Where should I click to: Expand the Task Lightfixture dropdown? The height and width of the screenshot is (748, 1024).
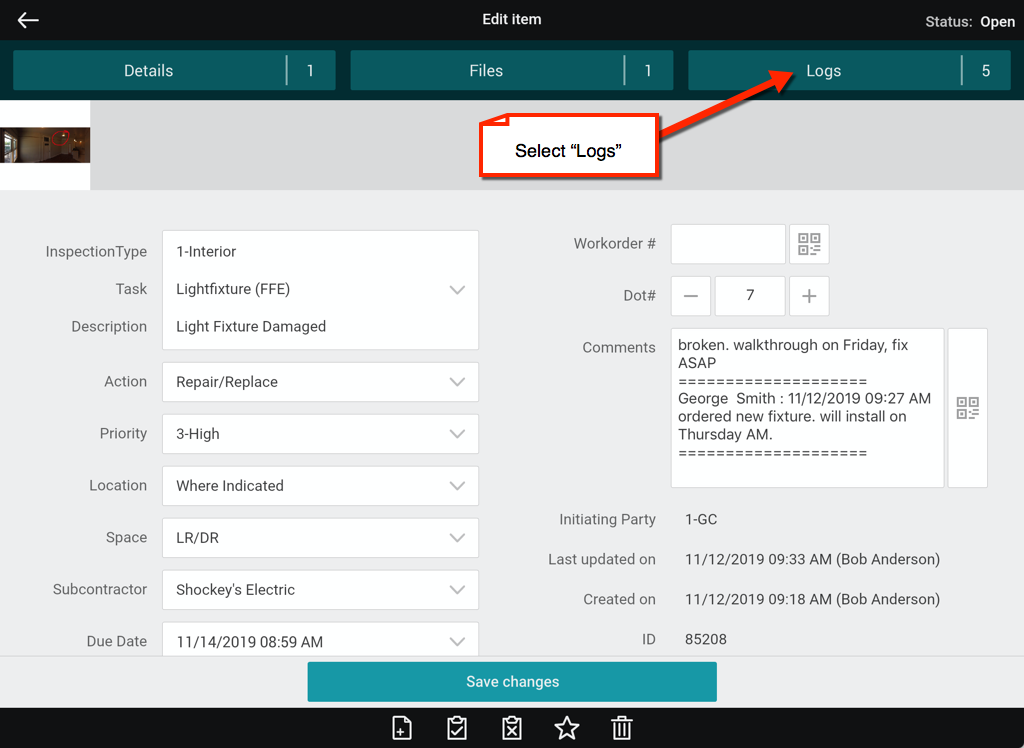point(457,290)
